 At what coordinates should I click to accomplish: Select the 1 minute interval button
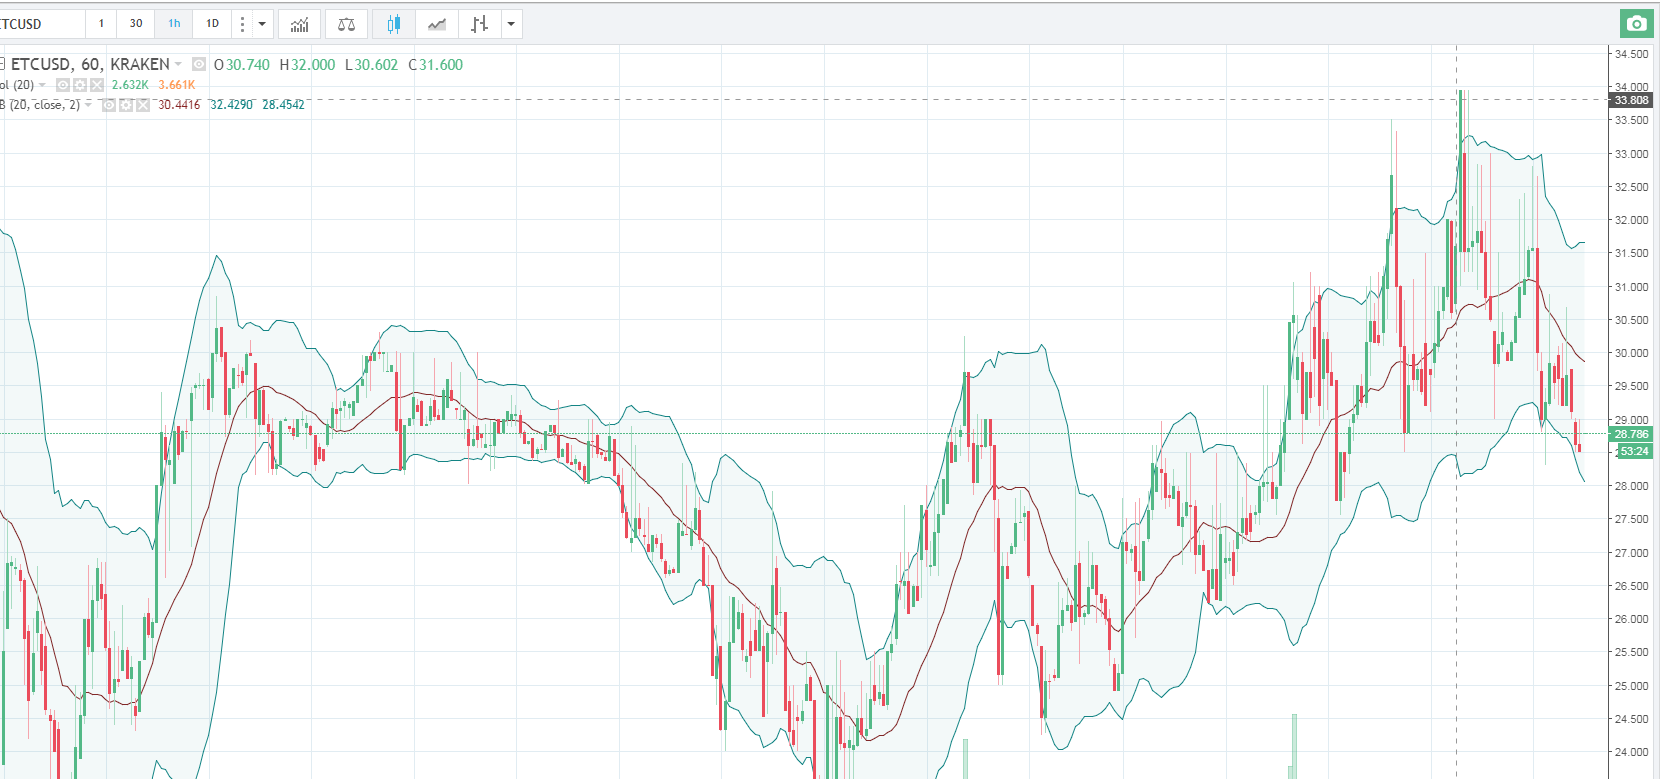[x=101, y=24]
